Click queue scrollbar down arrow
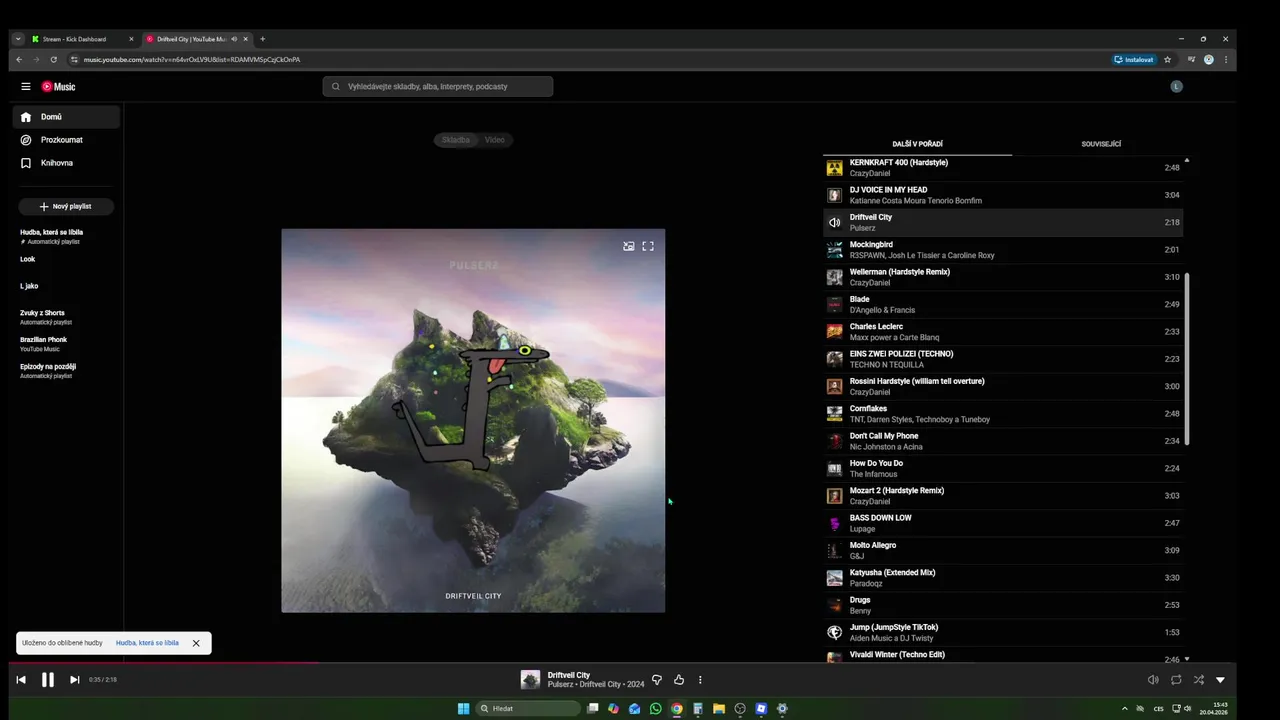Screen dimensions: 1280x720 tap(1187, 659)
